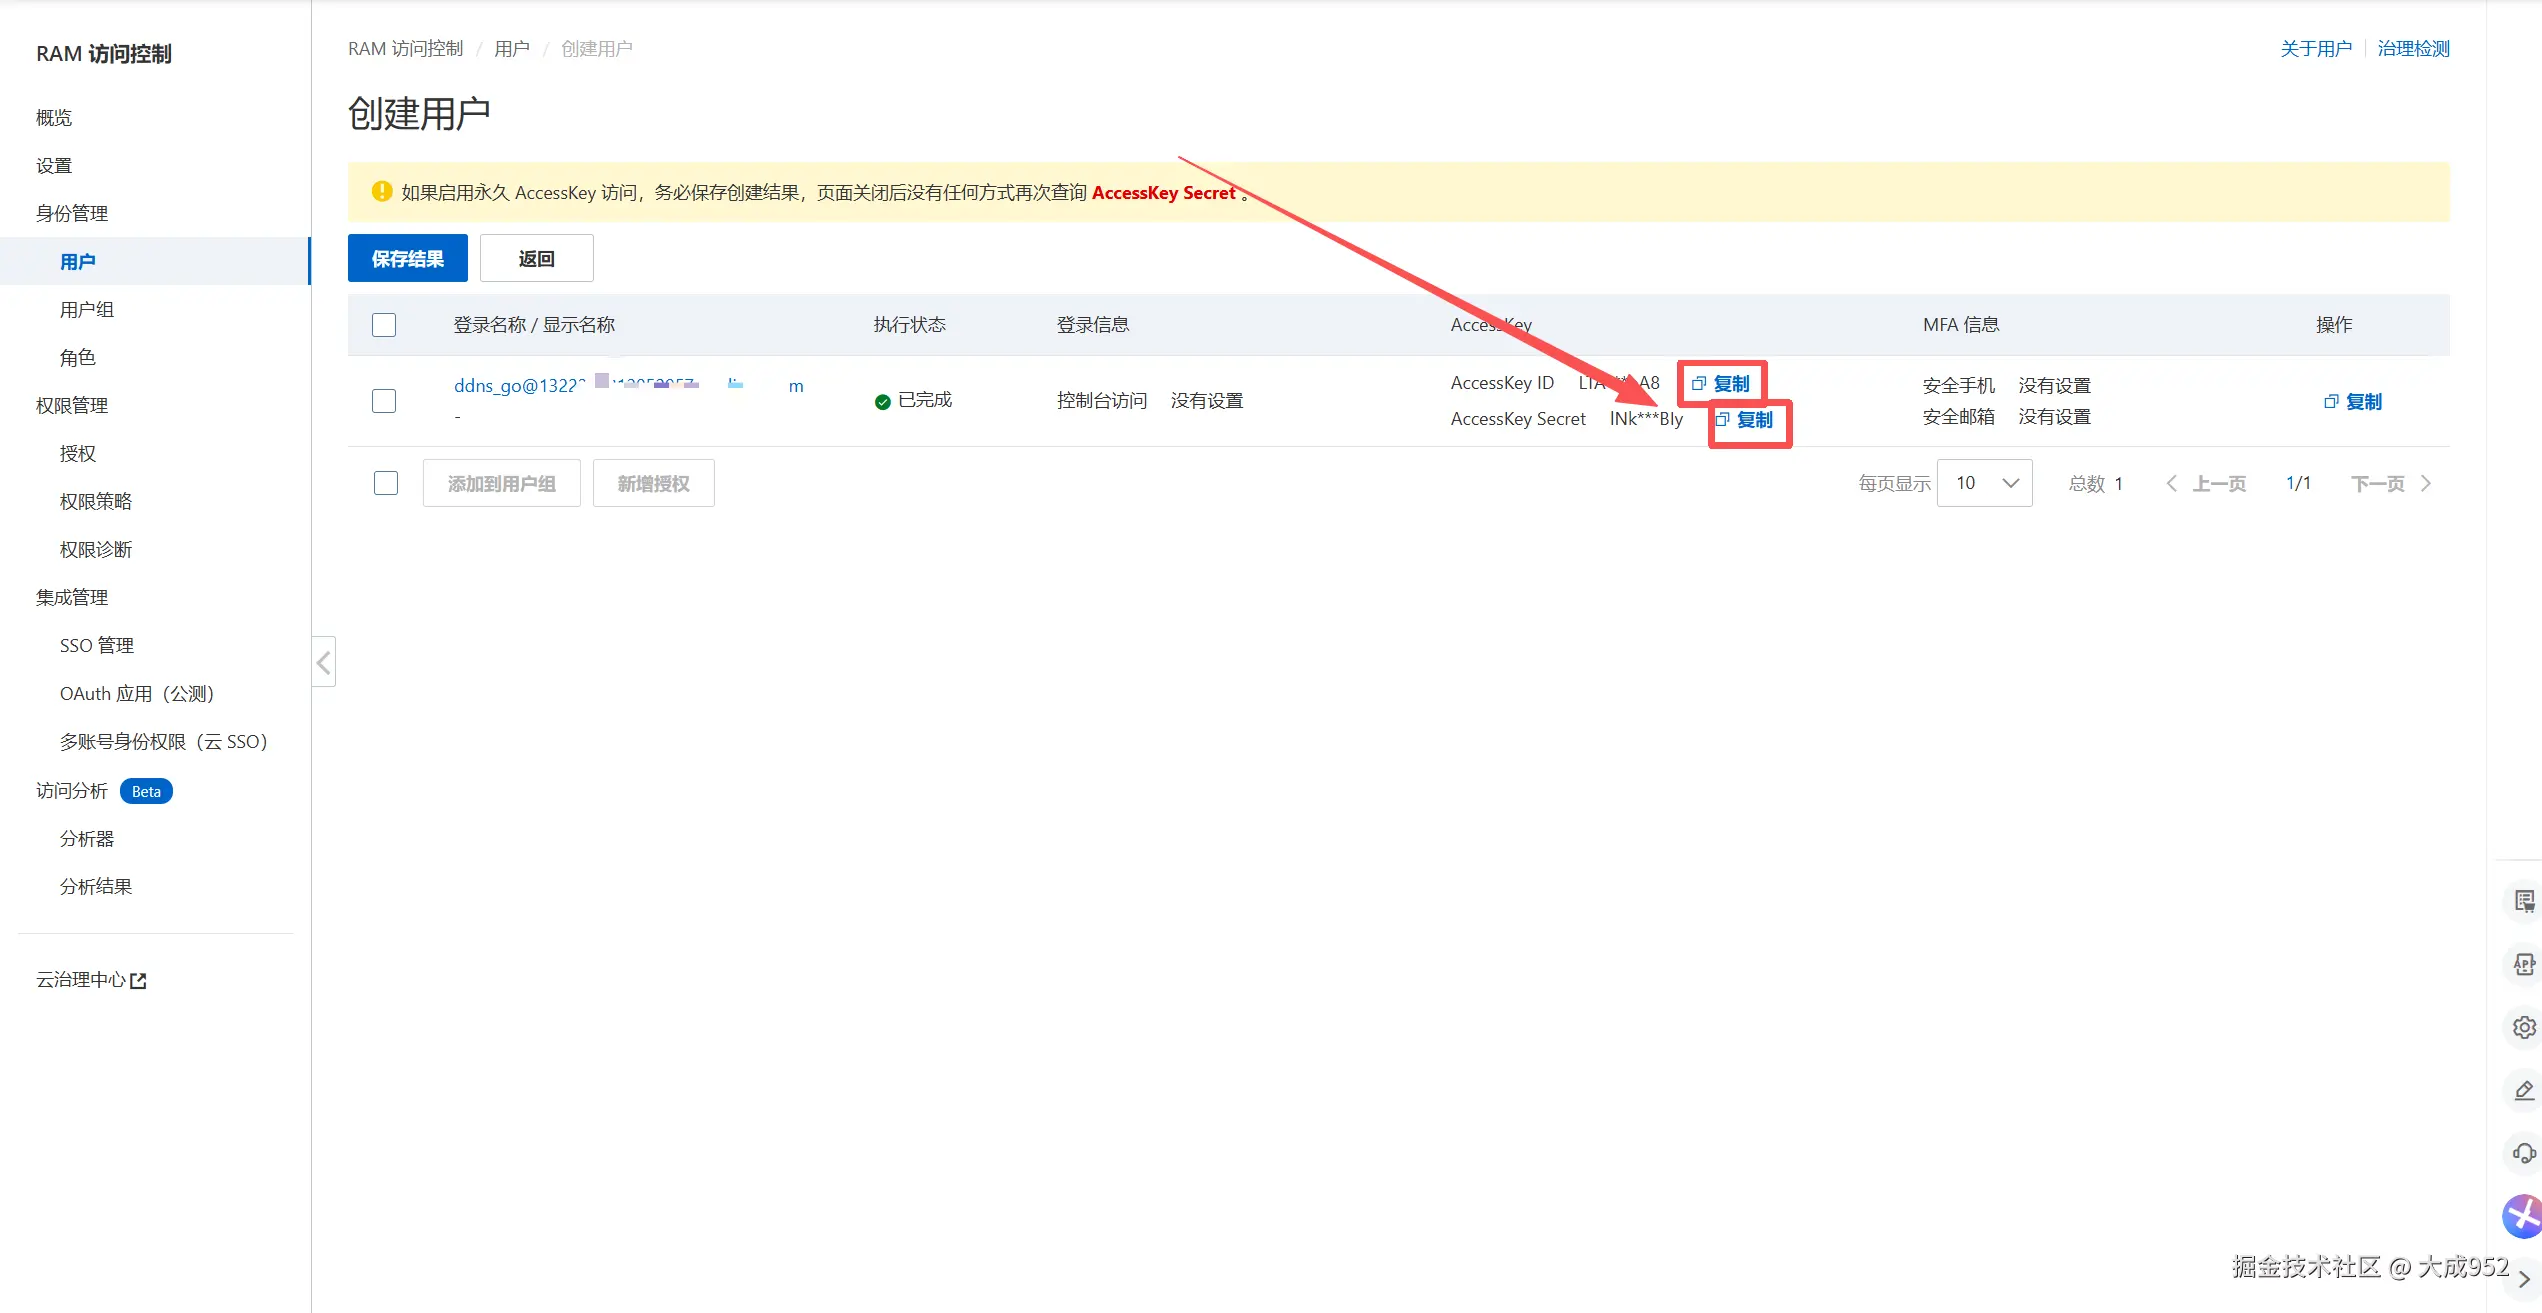Open 权限策略 sidebar item
Screen dimensions: 2542x1313
tap(96, 502)
